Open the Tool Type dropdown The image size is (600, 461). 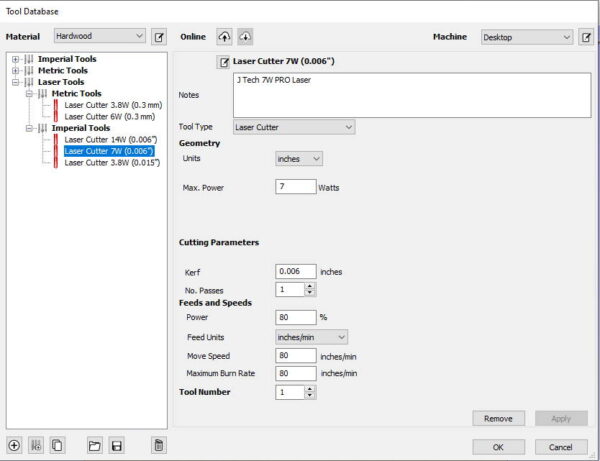point(293,127)
